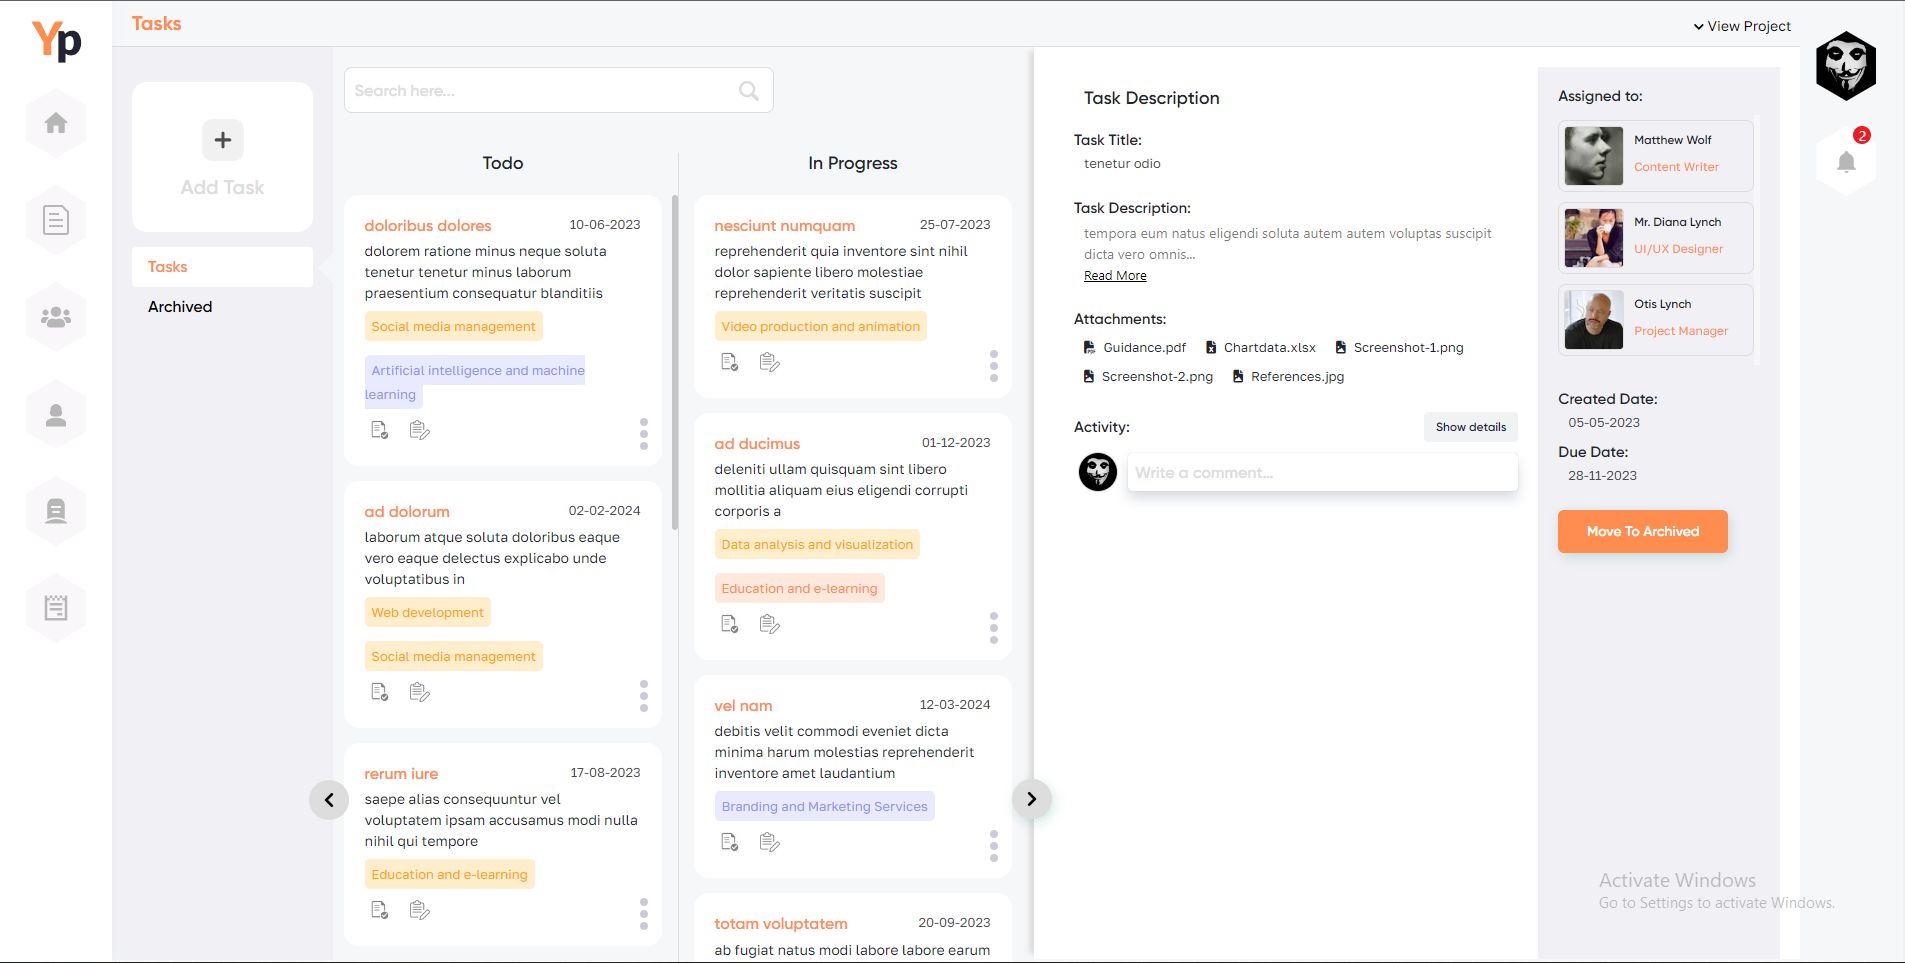Click the search magnifier icon
Screen dimensions: 1905x963
click(748, 91)
